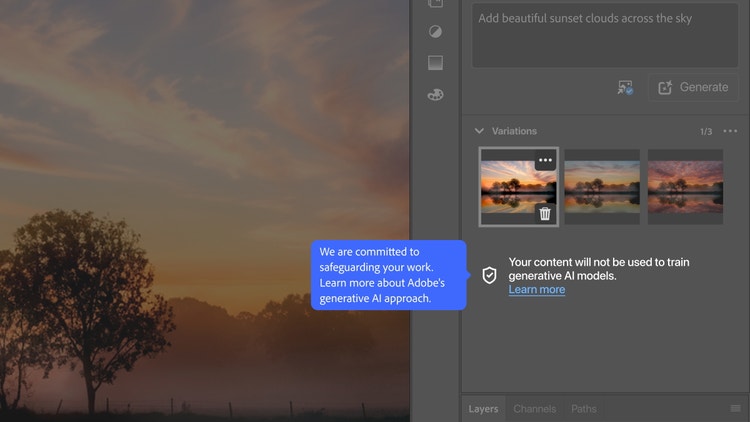
Task: Open the Variations panel three-dot menu
Action: (x=730, y=131)
